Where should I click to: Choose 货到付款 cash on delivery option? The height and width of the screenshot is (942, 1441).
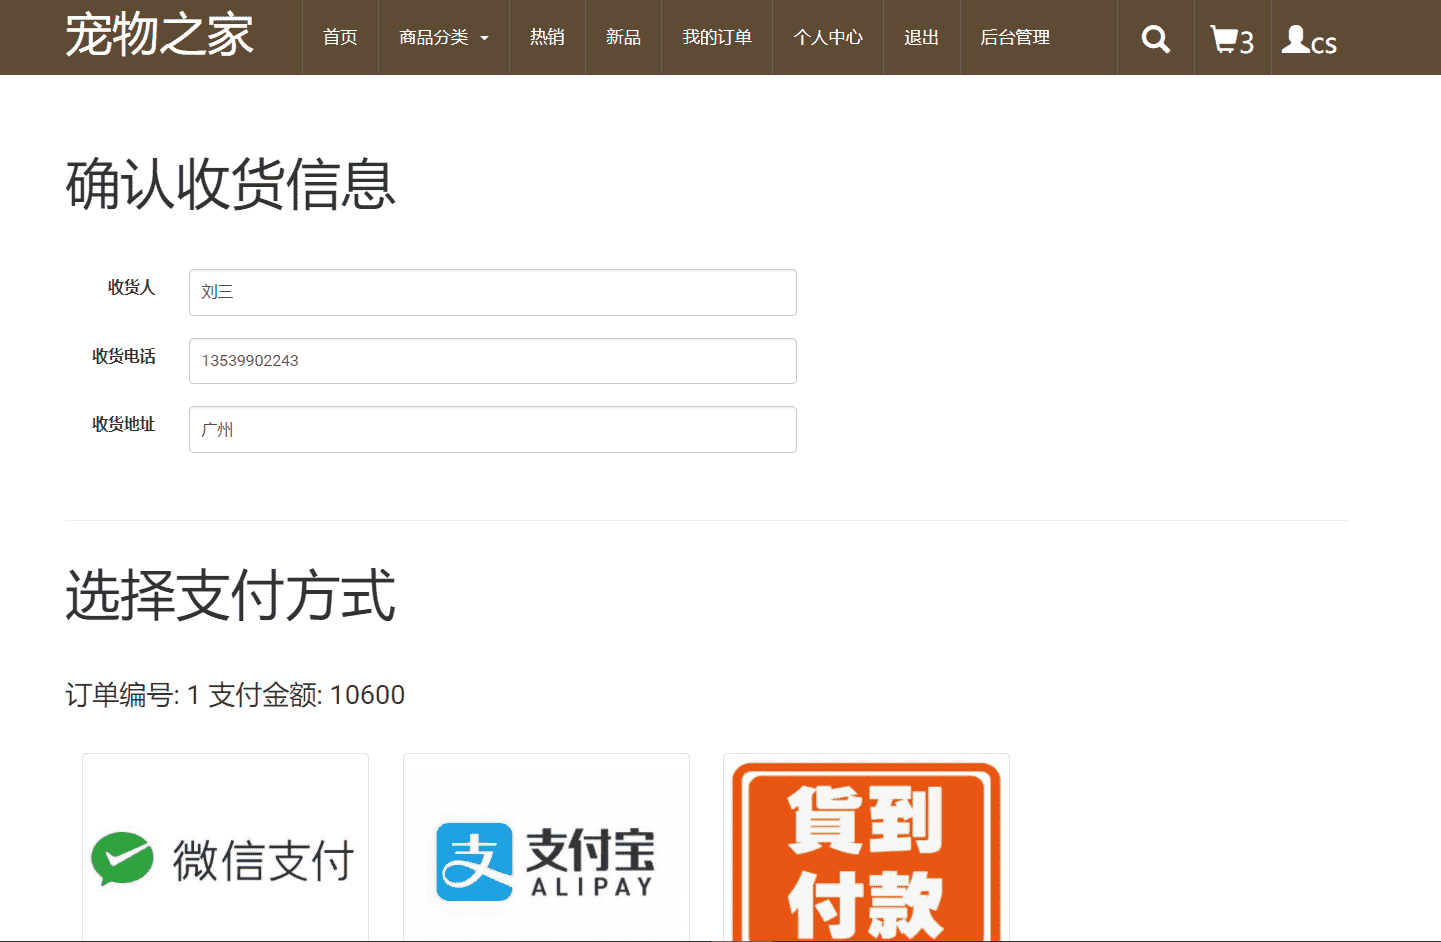coord(866,848)
